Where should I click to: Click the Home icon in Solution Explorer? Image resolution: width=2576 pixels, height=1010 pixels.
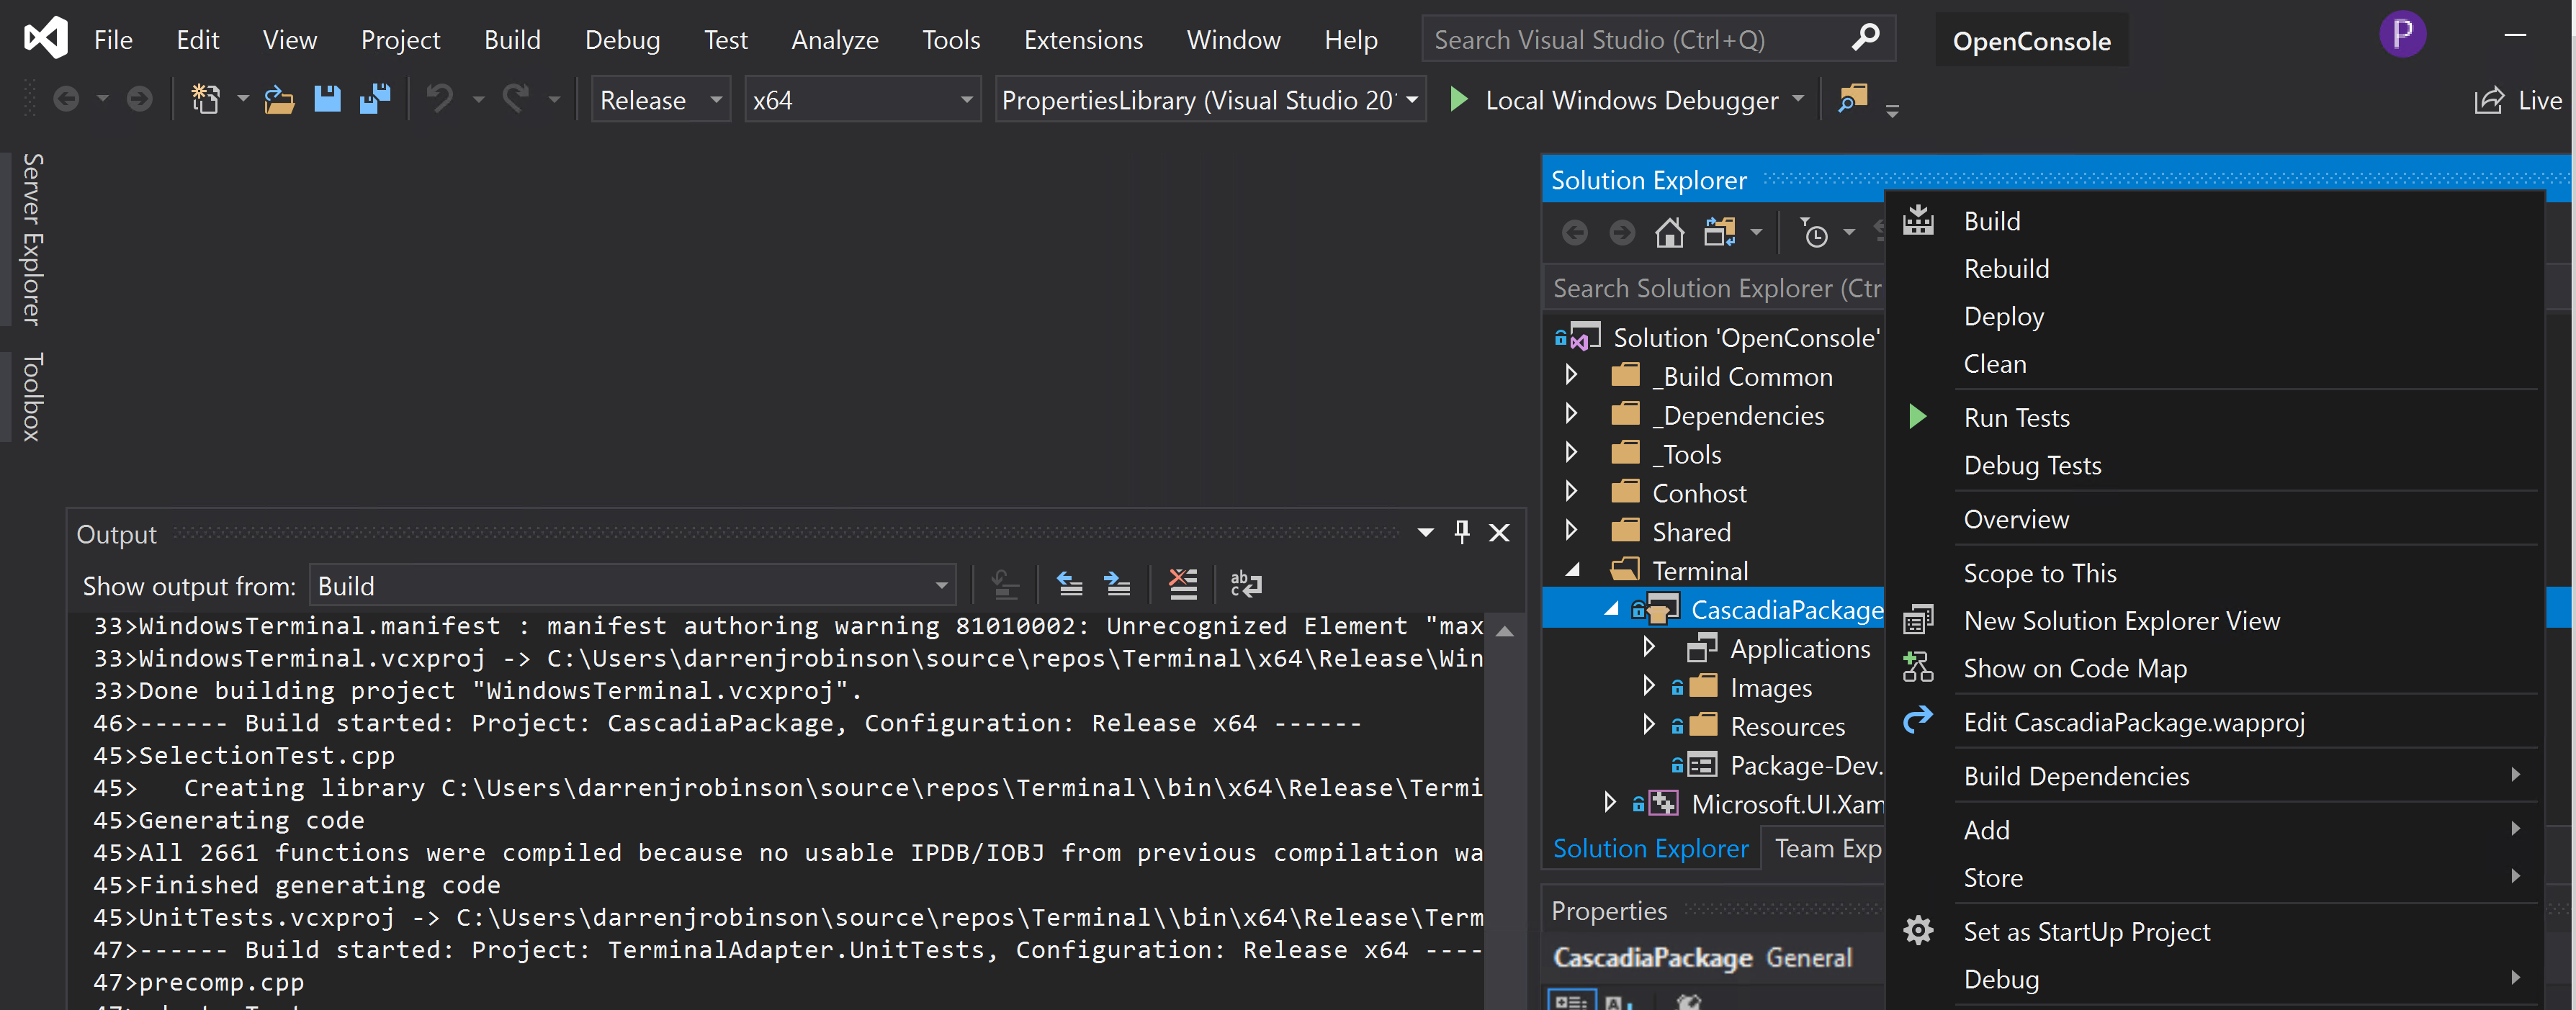click(1669, 233)
